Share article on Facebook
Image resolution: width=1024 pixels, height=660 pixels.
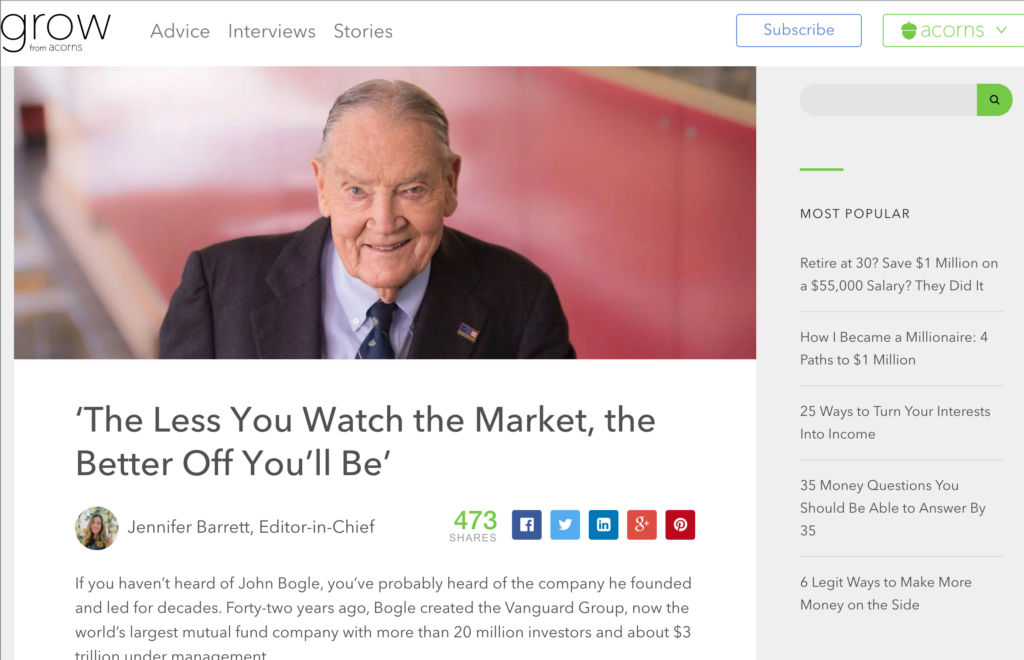[x=526, y=525]
